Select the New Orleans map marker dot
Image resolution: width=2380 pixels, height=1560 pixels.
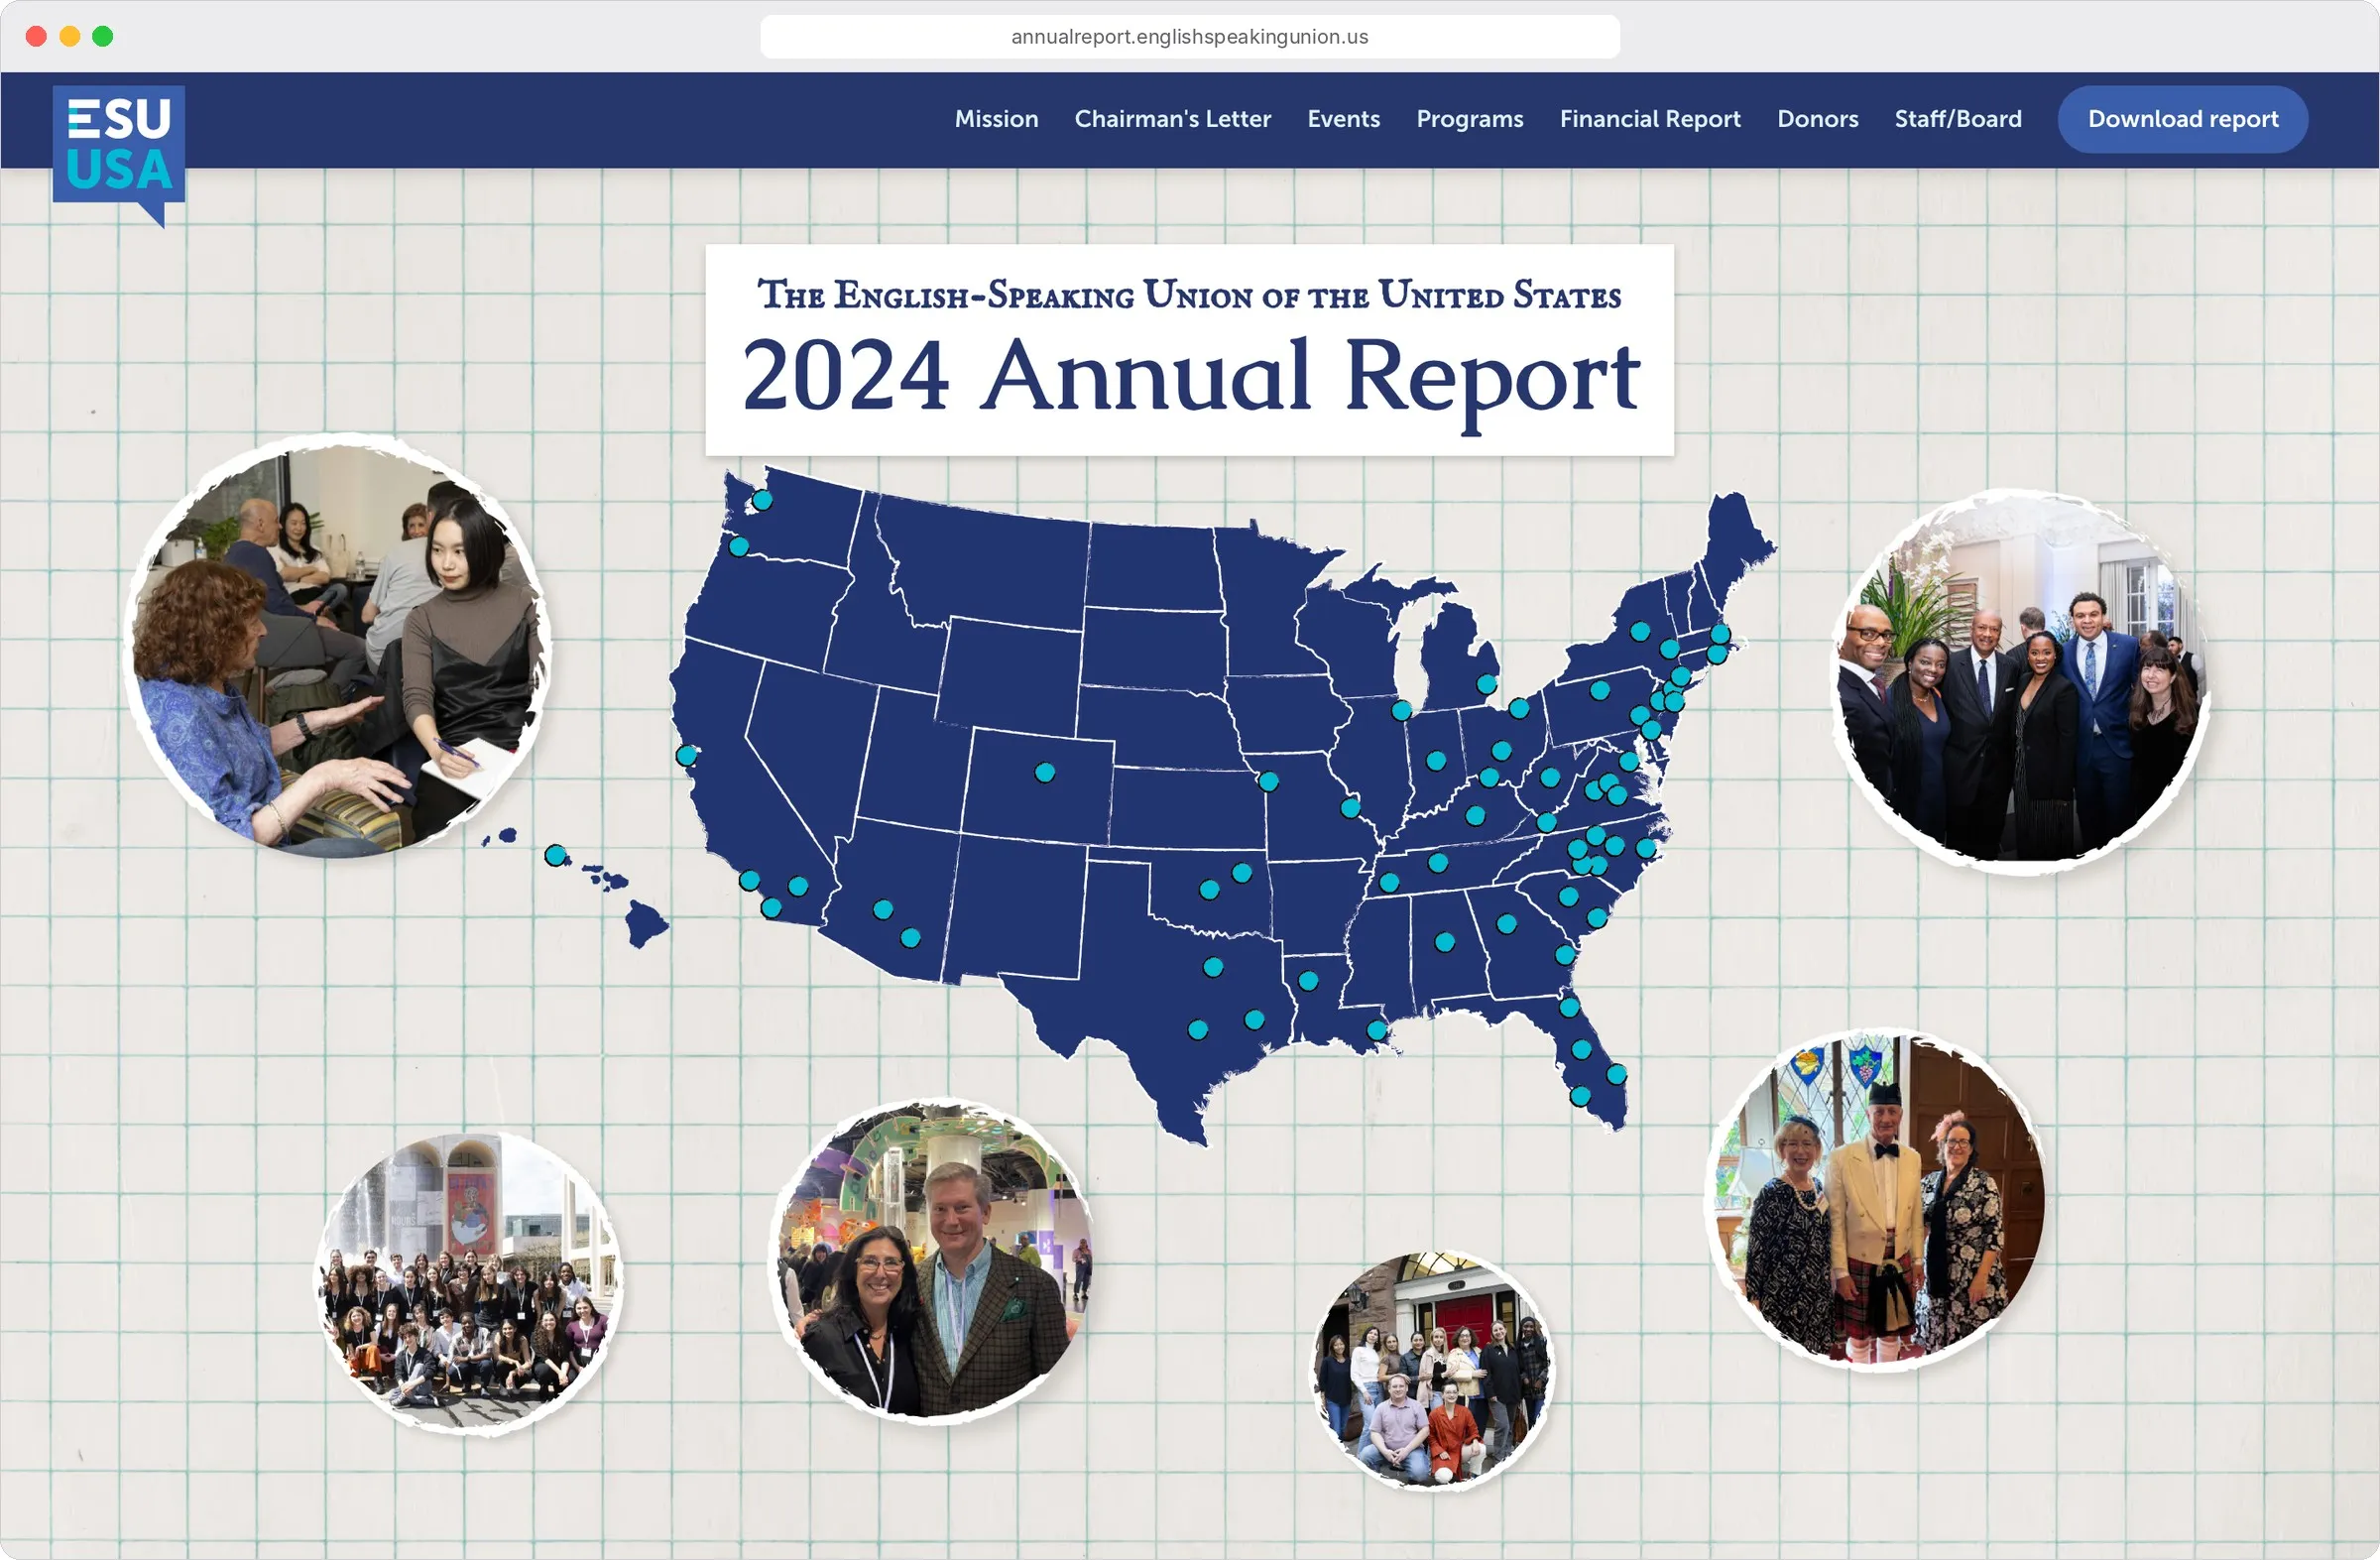pos(1377,1029)
